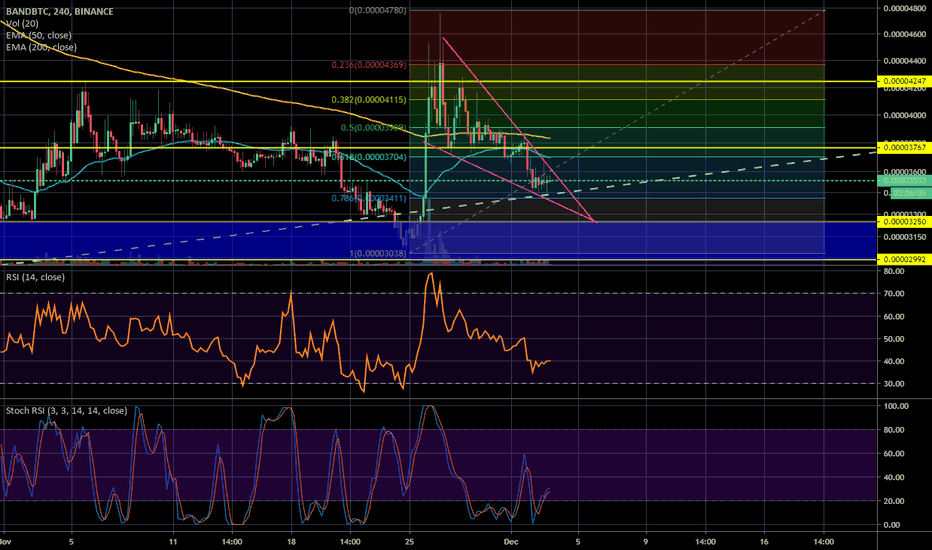Click the 0.00004247 yellow price label

pos(904,81)
